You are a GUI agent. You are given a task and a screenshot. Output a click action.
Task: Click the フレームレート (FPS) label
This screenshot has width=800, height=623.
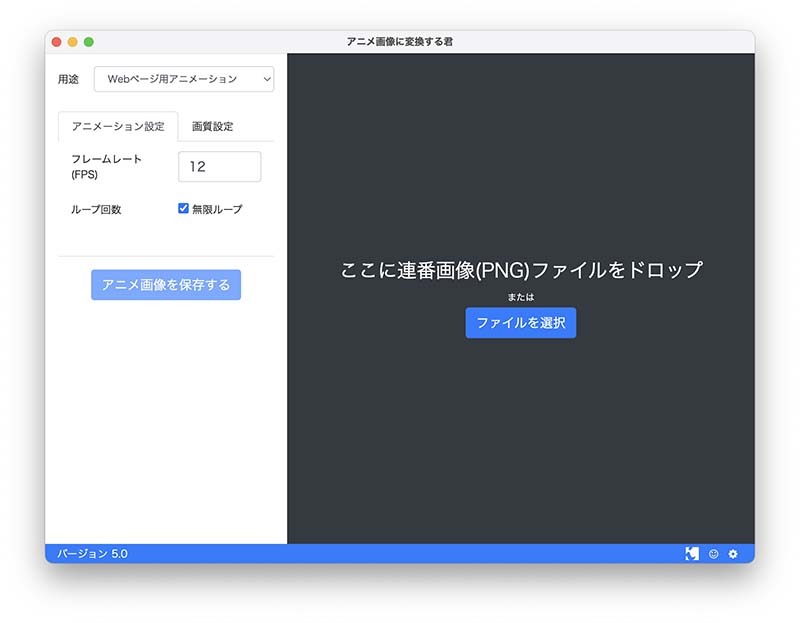tap(106, 166)
